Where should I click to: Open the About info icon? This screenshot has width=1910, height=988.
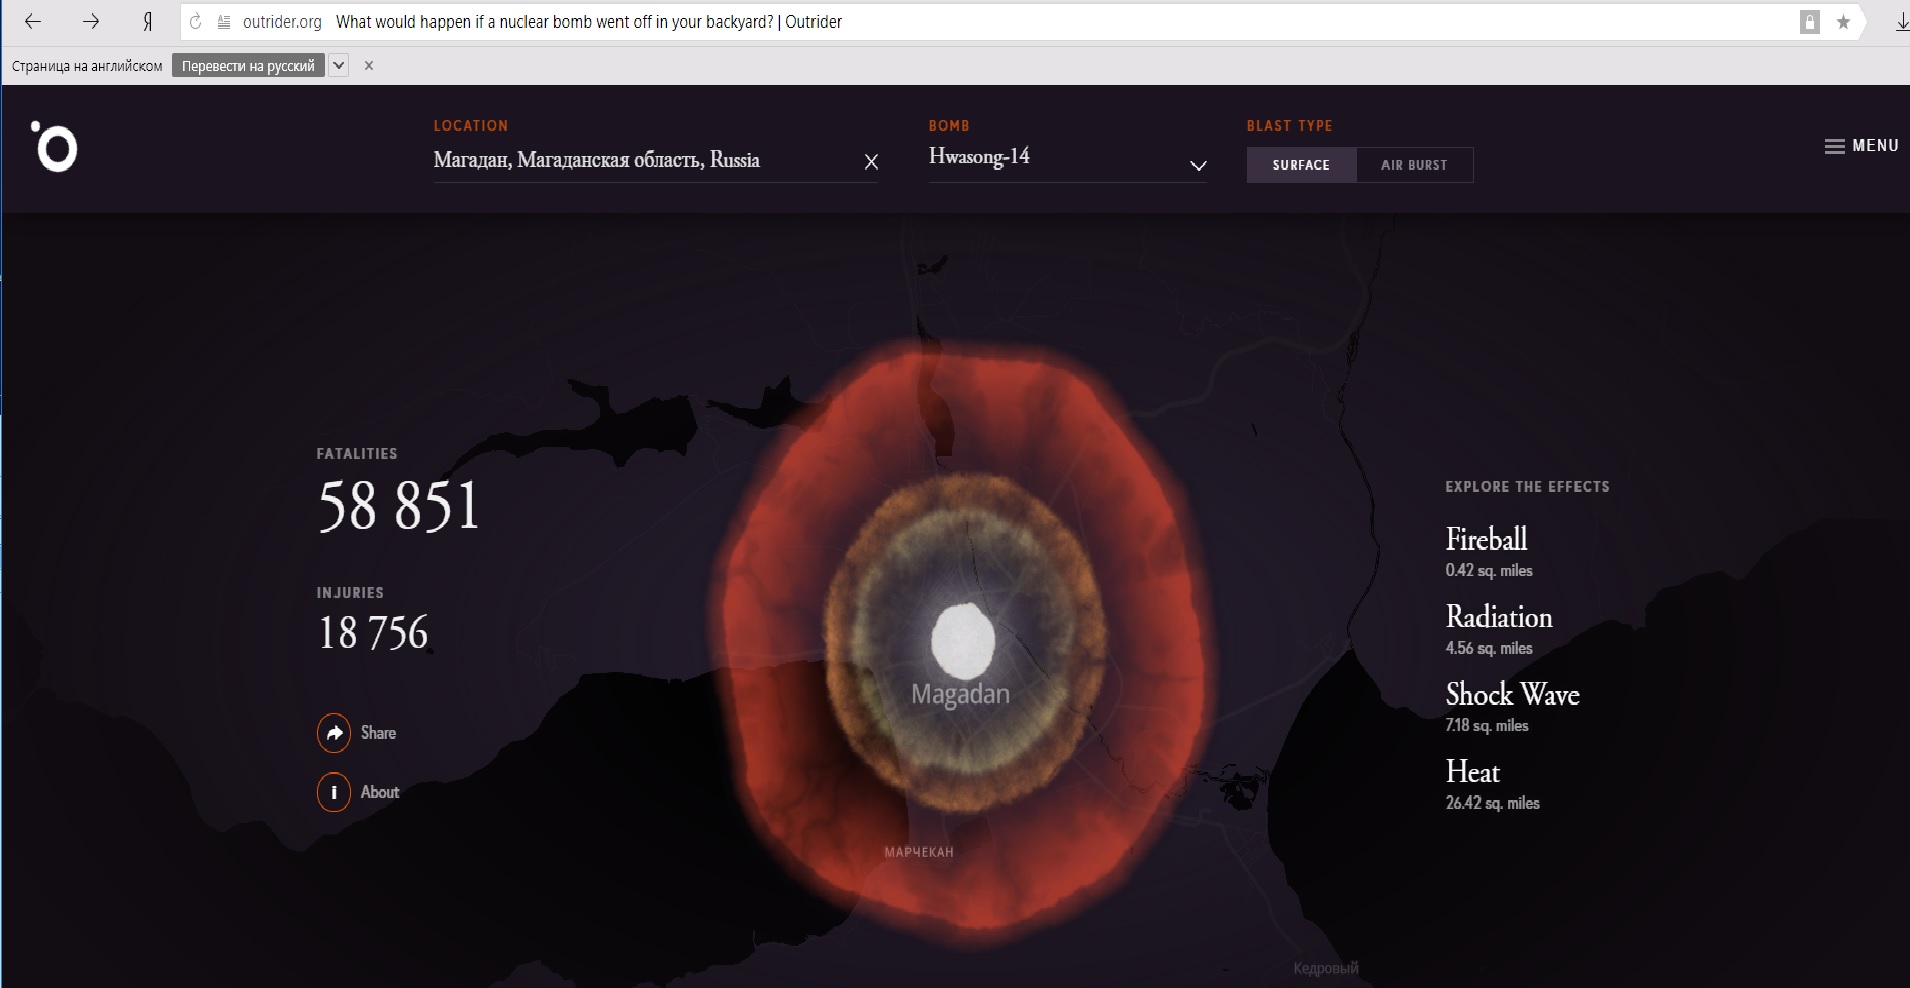[334, 792]
